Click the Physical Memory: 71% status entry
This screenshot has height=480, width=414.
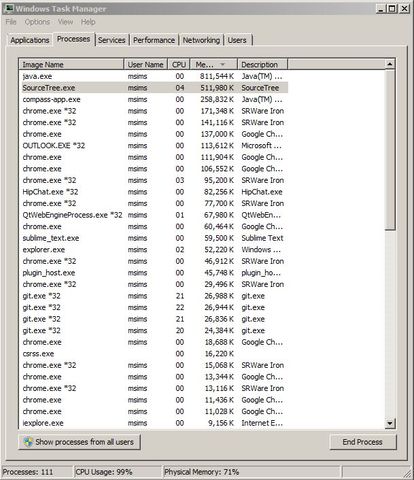tap(202, 472)
